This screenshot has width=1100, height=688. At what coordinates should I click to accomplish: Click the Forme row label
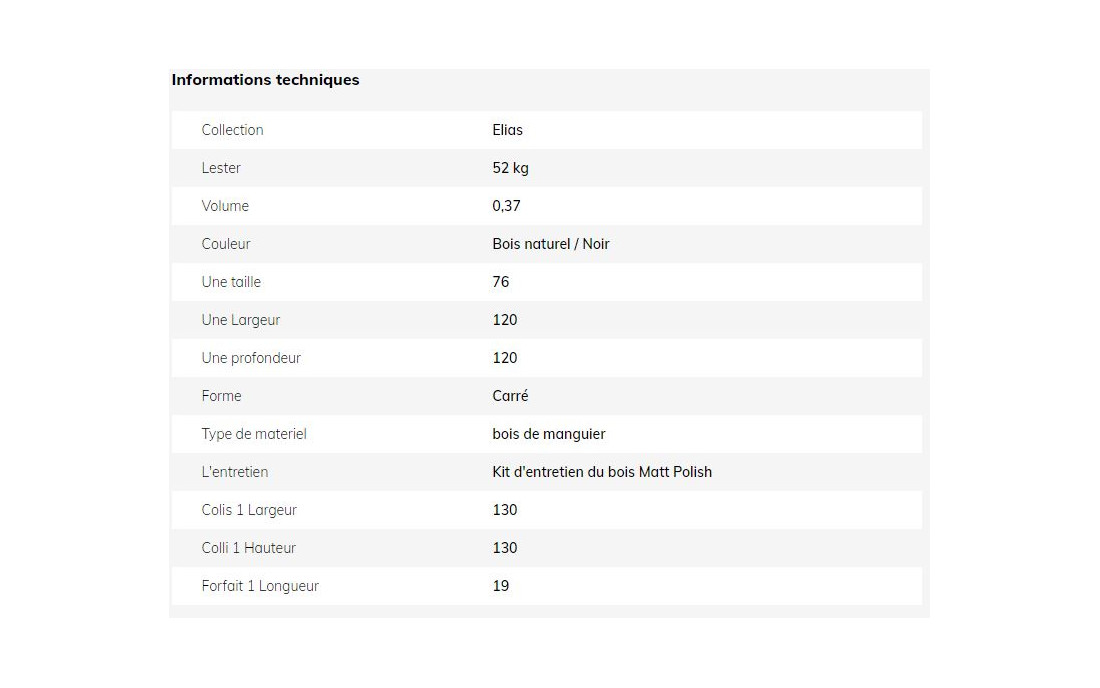coord(222,396)
